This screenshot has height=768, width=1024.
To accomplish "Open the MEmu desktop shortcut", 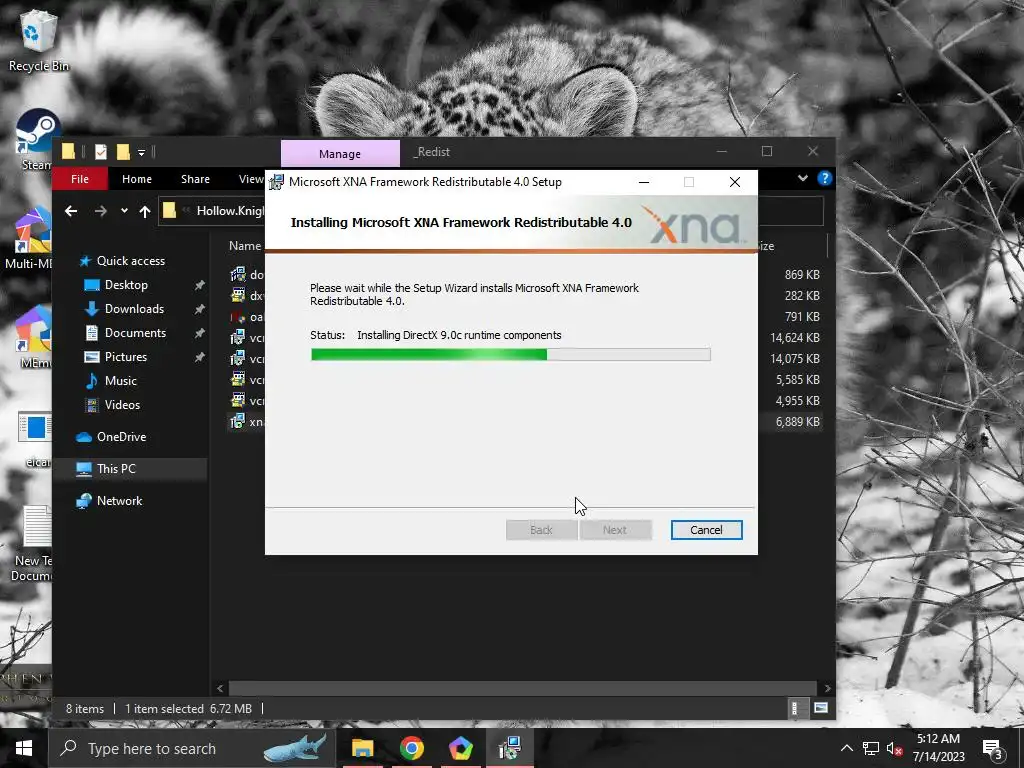I will coord(33,338).
